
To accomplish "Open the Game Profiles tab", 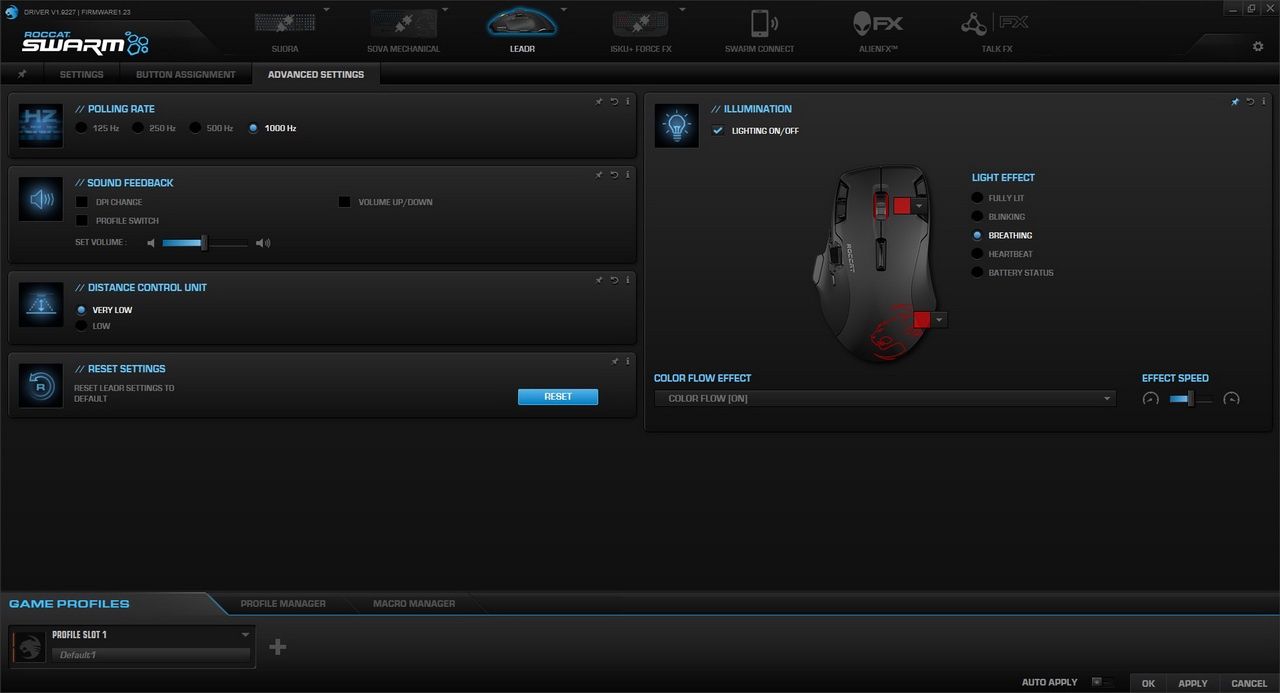I will (69, 604).
